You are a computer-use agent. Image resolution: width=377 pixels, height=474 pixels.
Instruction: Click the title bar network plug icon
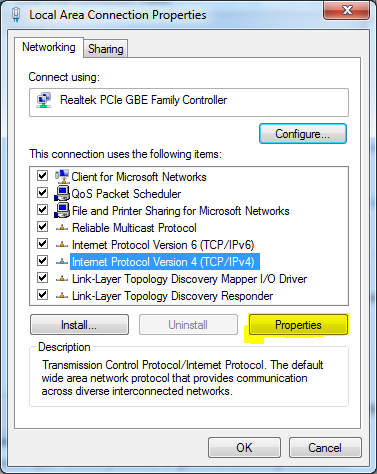16,15
